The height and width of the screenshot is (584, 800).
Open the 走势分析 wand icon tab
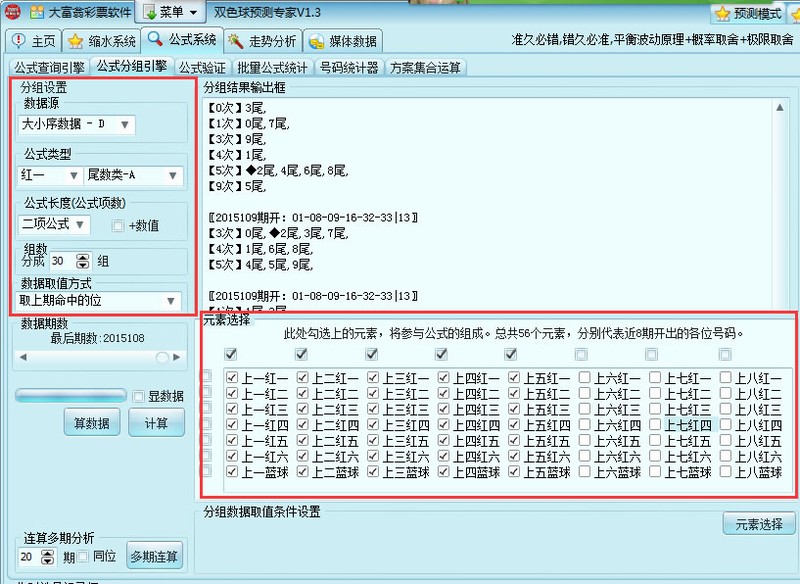[x=236, y=41]
